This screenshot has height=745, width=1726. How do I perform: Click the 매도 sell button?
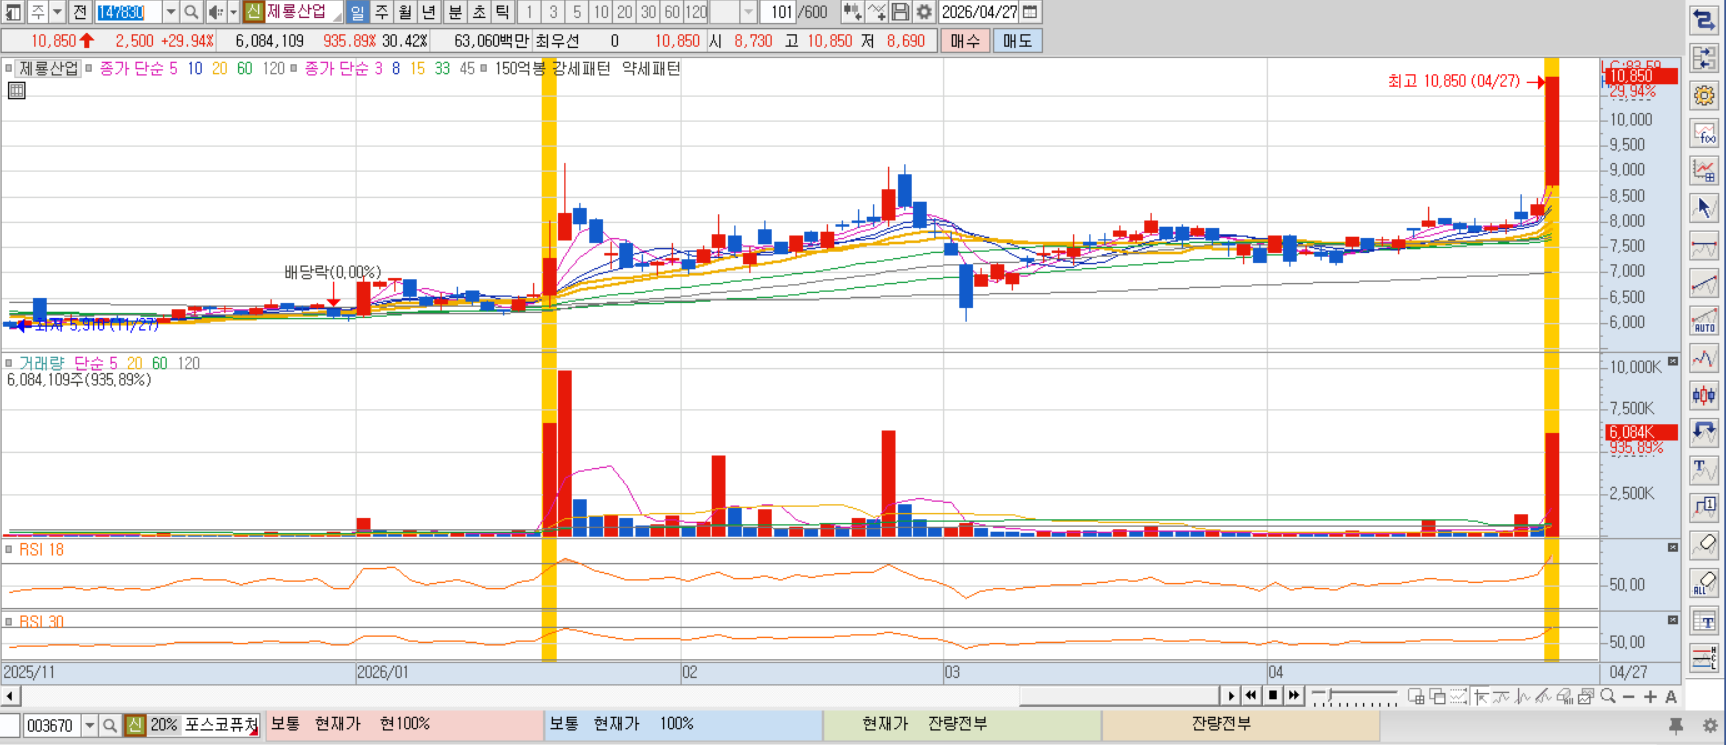(x=1017, y=41)
